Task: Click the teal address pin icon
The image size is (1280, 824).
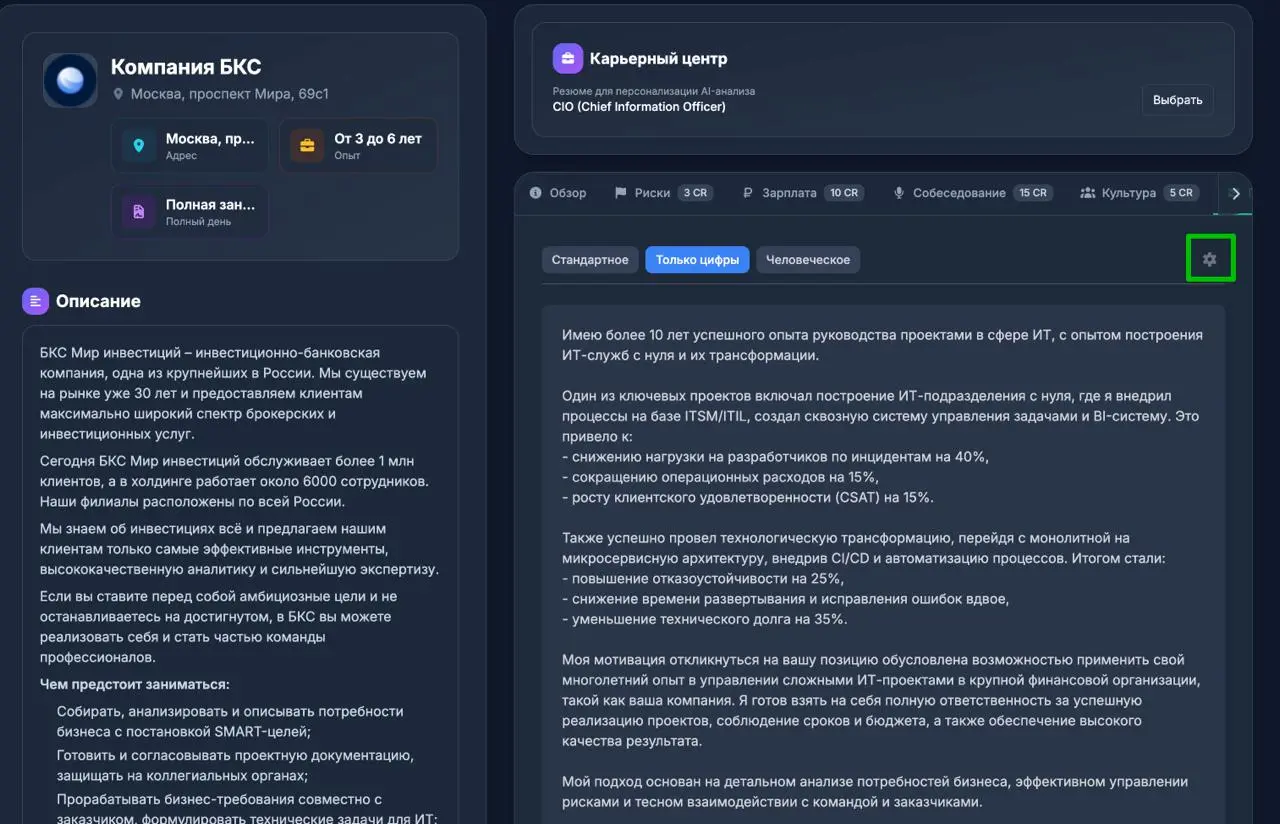Action: point(139,146)
